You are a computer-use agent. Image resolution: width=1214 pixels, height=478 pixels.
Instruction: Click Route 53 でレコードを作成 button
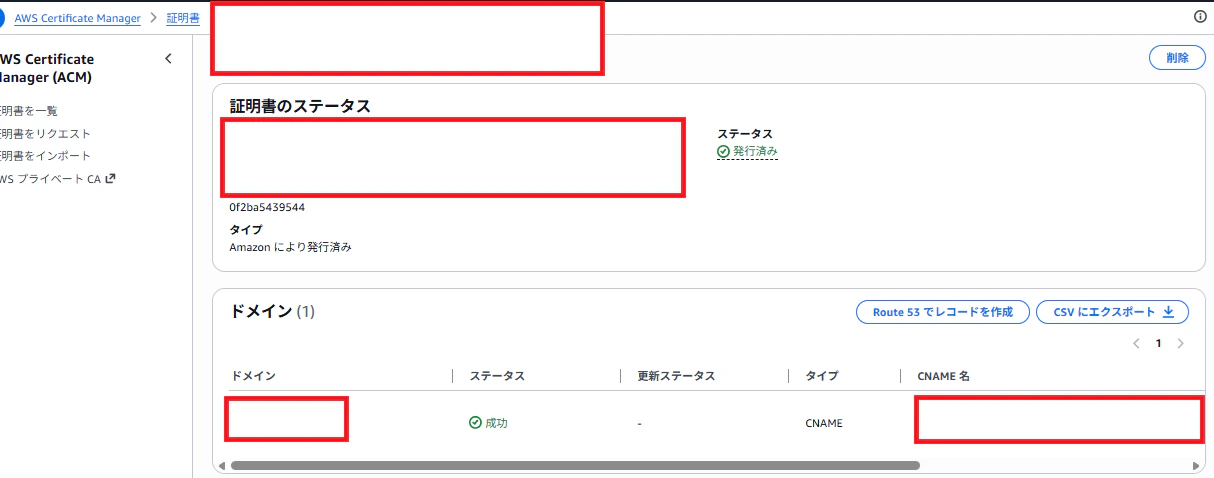[x=942, y=312]
